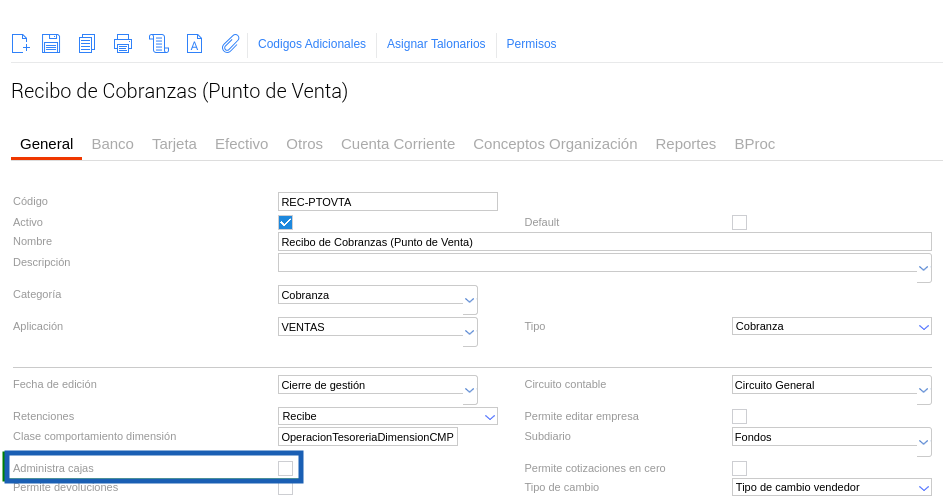The height and width of the screenshot is (502, 943).
Task: Enable Permite editar empresa checkbox
Action: tap(739, 416)
